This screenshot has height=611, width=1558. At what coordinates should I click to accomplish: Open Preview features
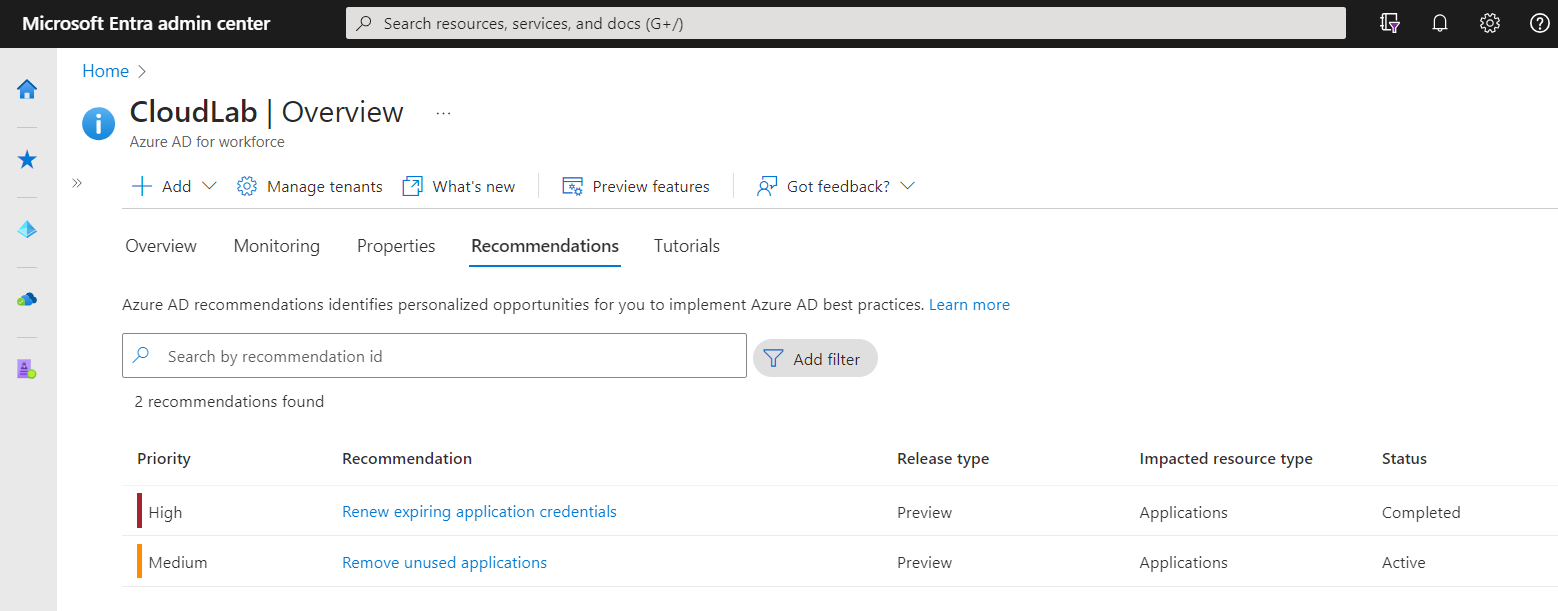click(x=651, y=187)
